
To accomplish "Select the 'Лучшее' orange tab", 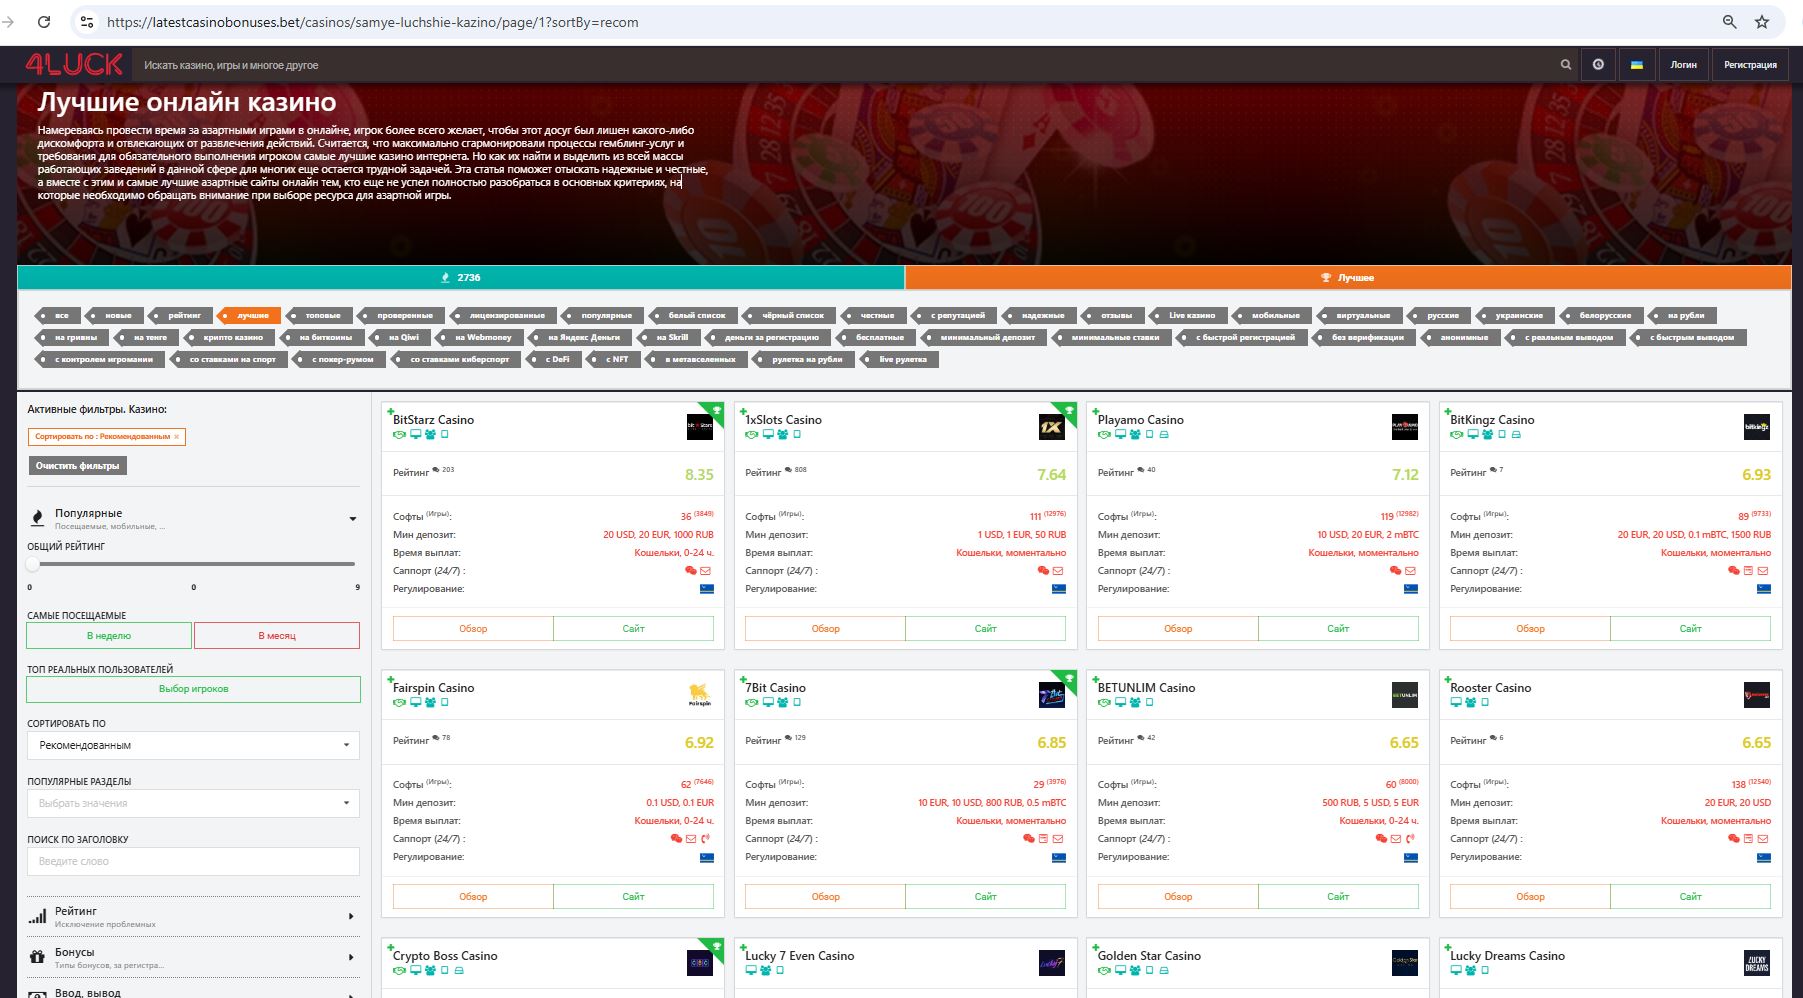I will 1347,278.
